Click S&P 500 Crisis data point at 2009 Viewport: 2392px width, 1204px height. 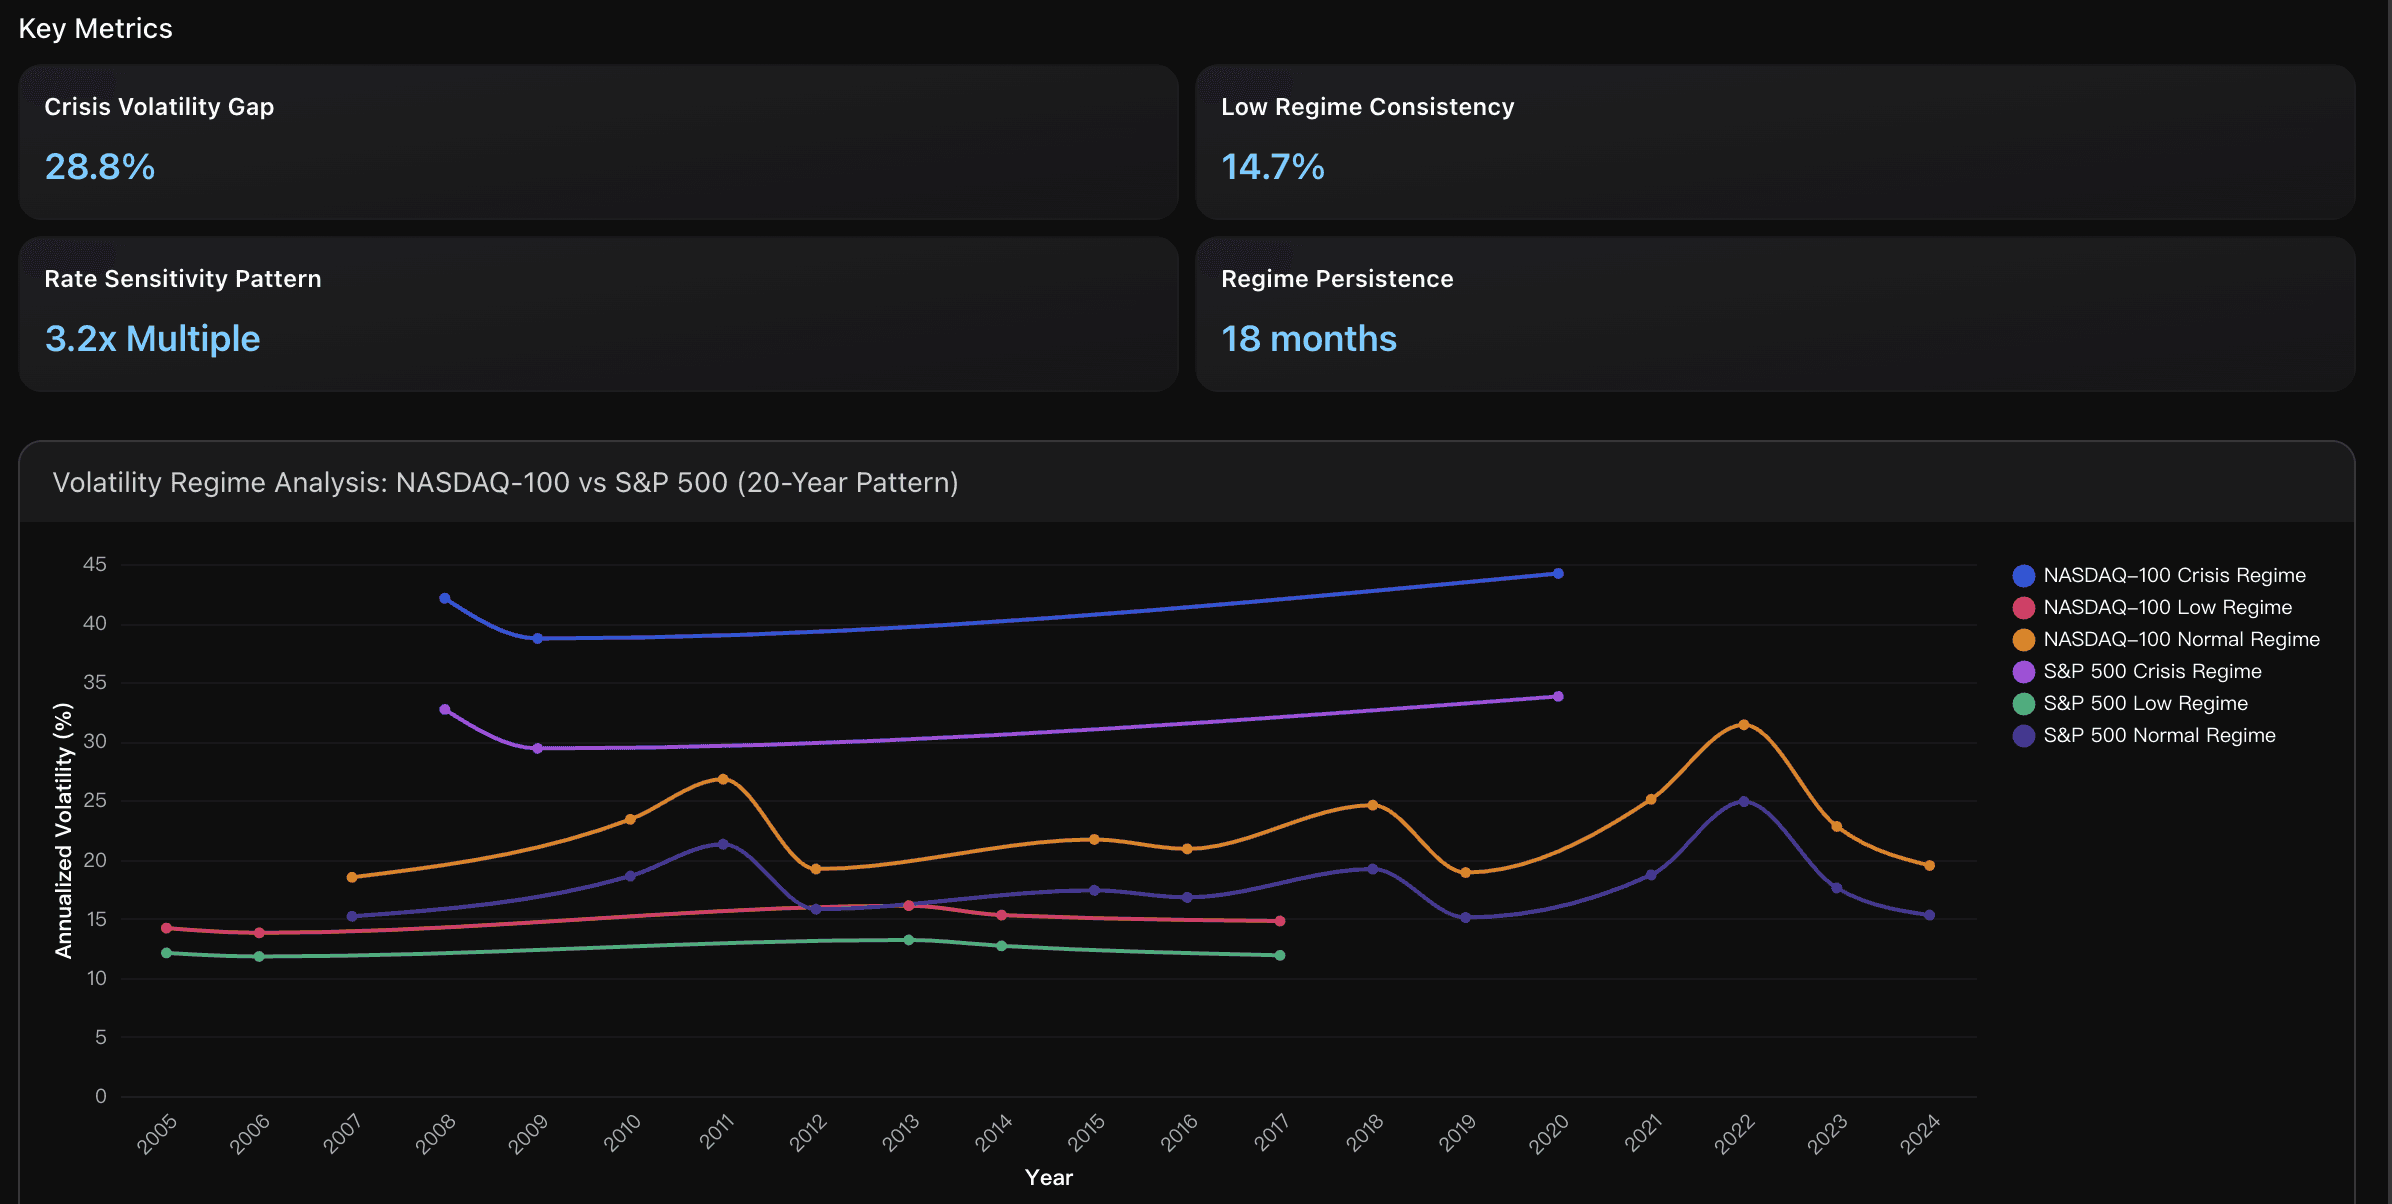pos(537,748)
